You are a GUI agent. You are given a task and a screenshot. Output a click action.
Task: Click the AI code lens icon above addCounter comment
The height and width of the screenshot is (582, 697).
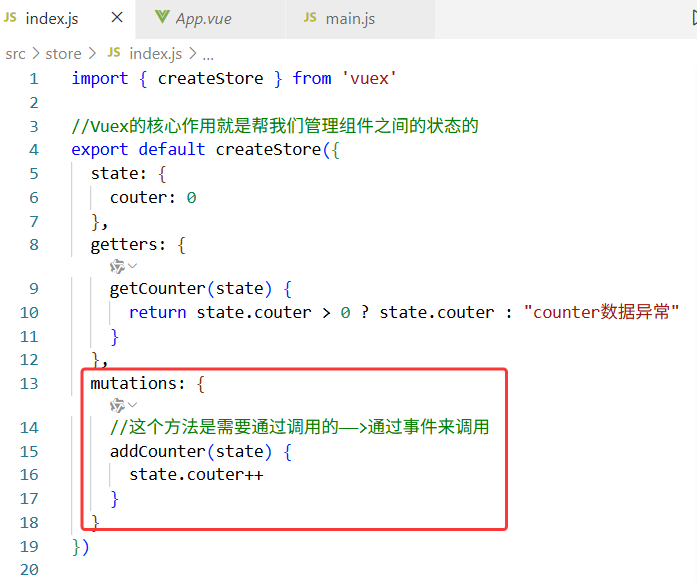(117, 405)
